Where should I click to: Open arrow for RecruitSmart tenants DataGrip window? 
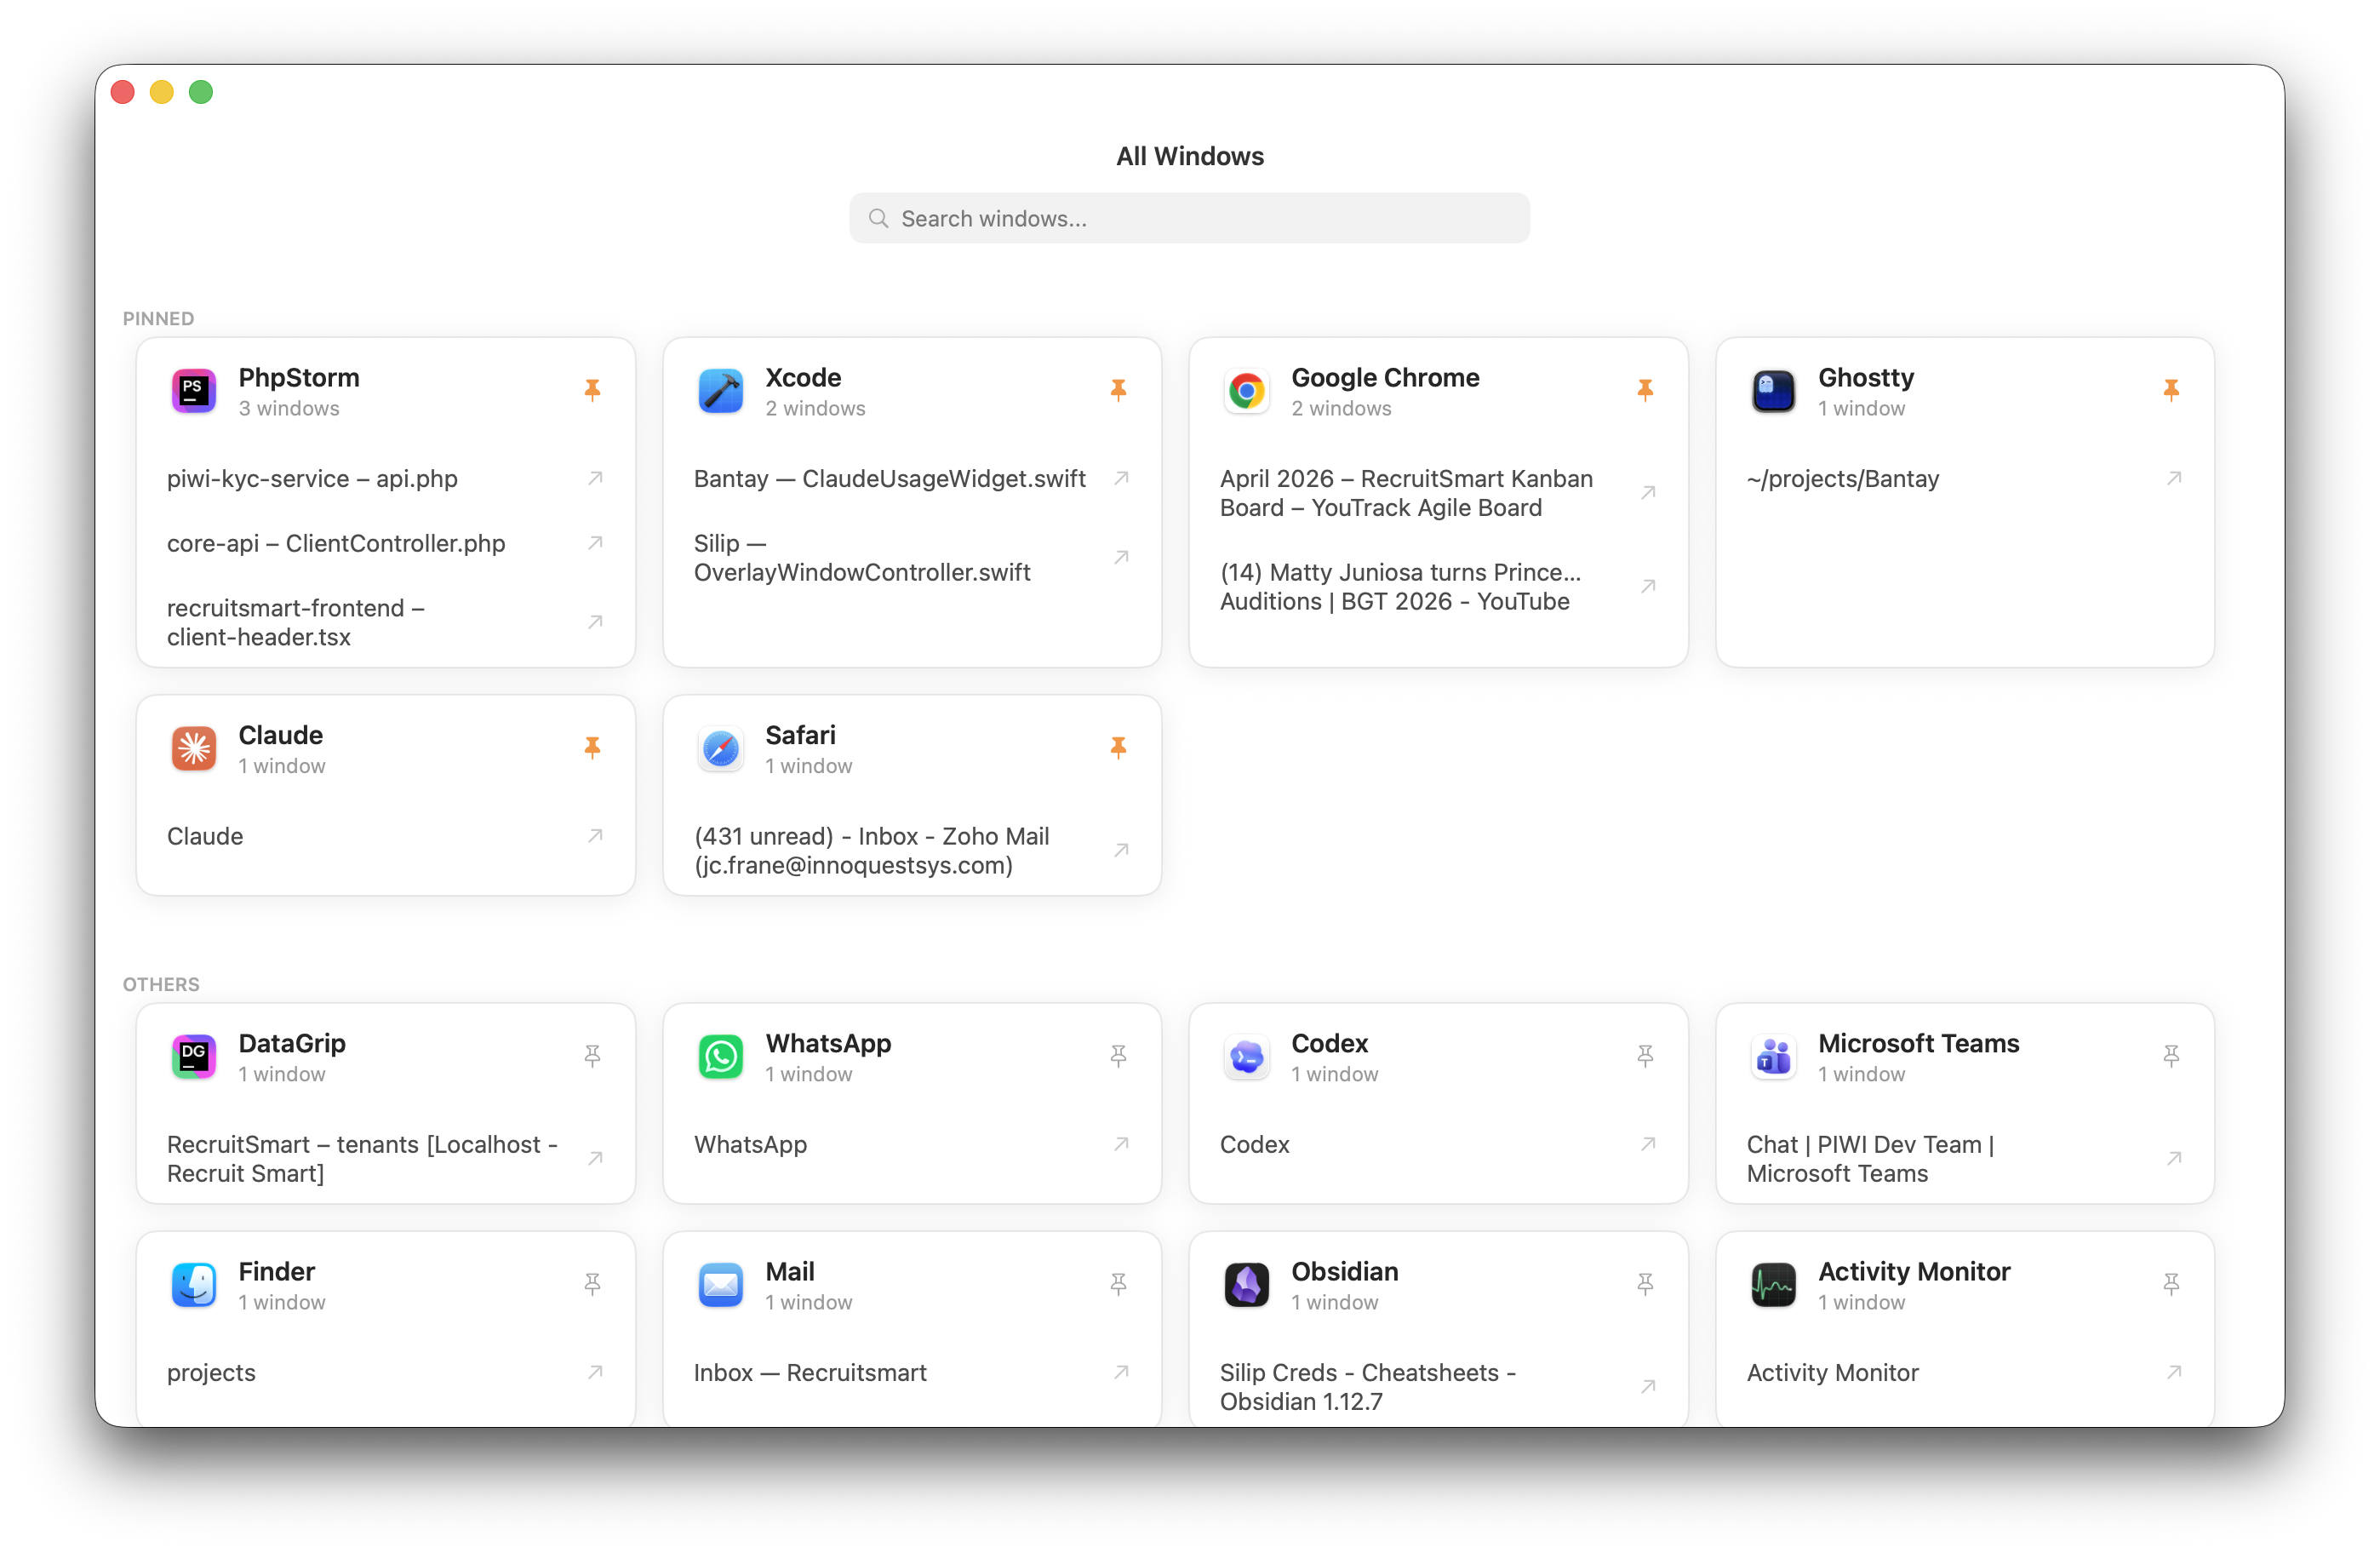point(595,1159)
